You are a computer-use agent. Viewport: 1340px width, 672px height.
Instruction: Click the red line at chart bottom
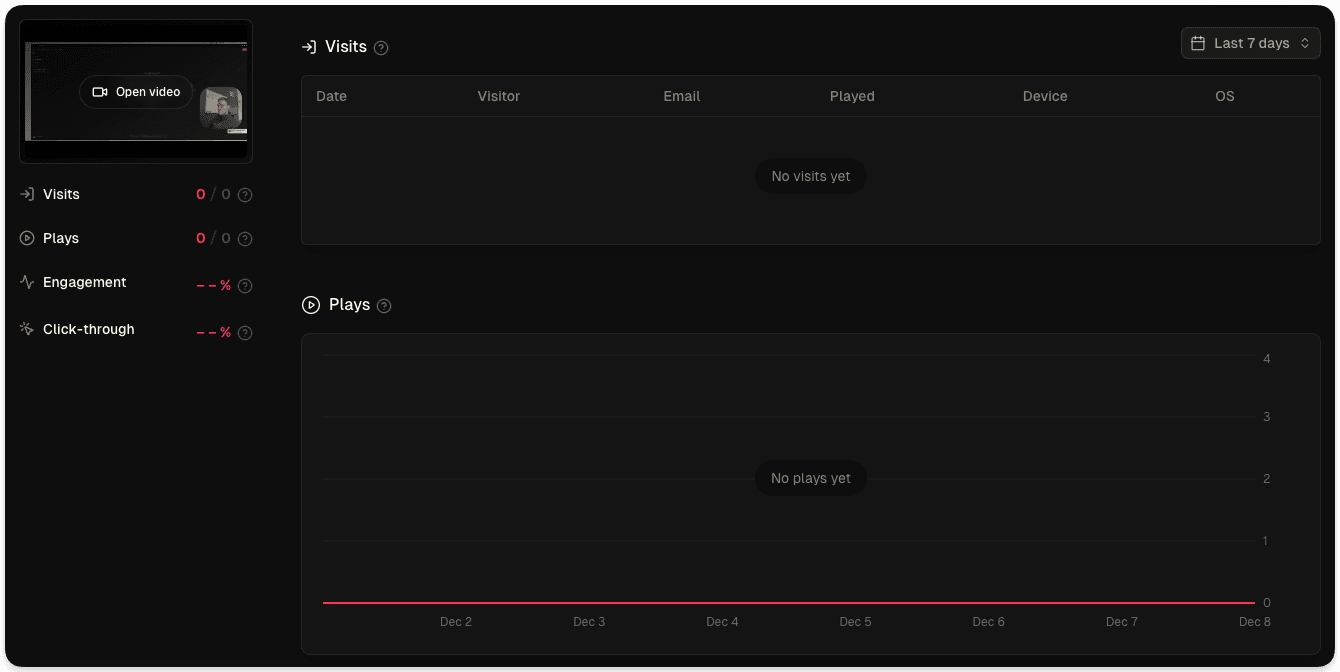pos(789,602)
